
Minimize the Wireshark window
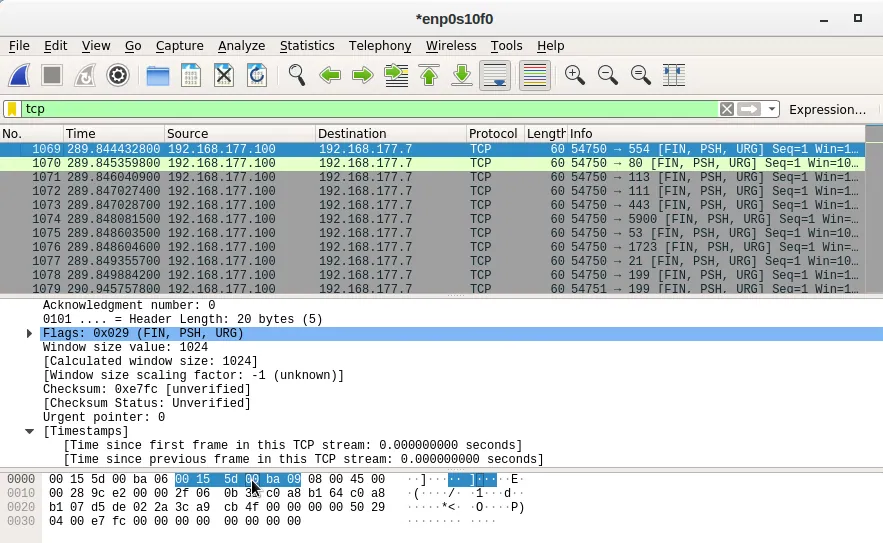pyautogui.click(x=824, y=19)
